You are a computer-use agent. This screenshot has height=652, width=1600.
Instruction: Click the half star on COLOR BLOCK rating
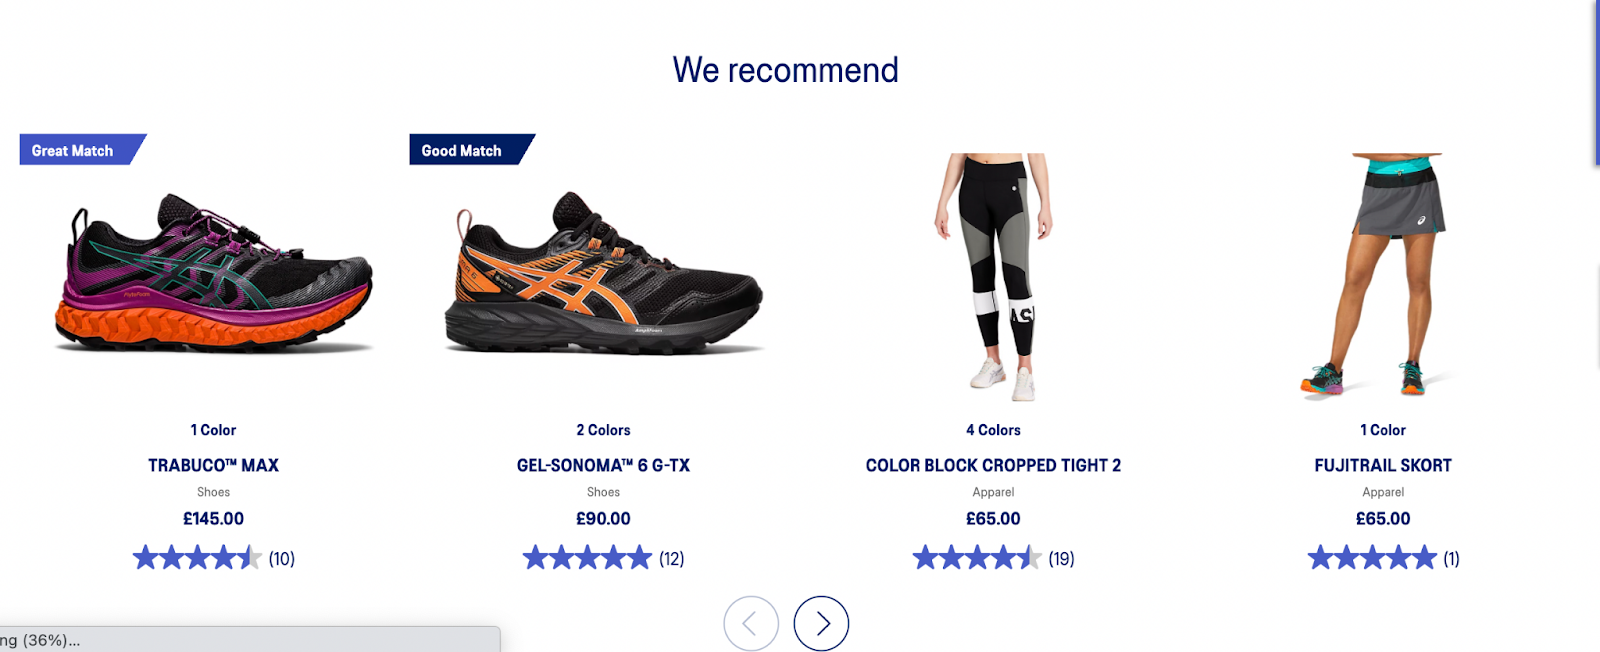(x=1031, y=557)
